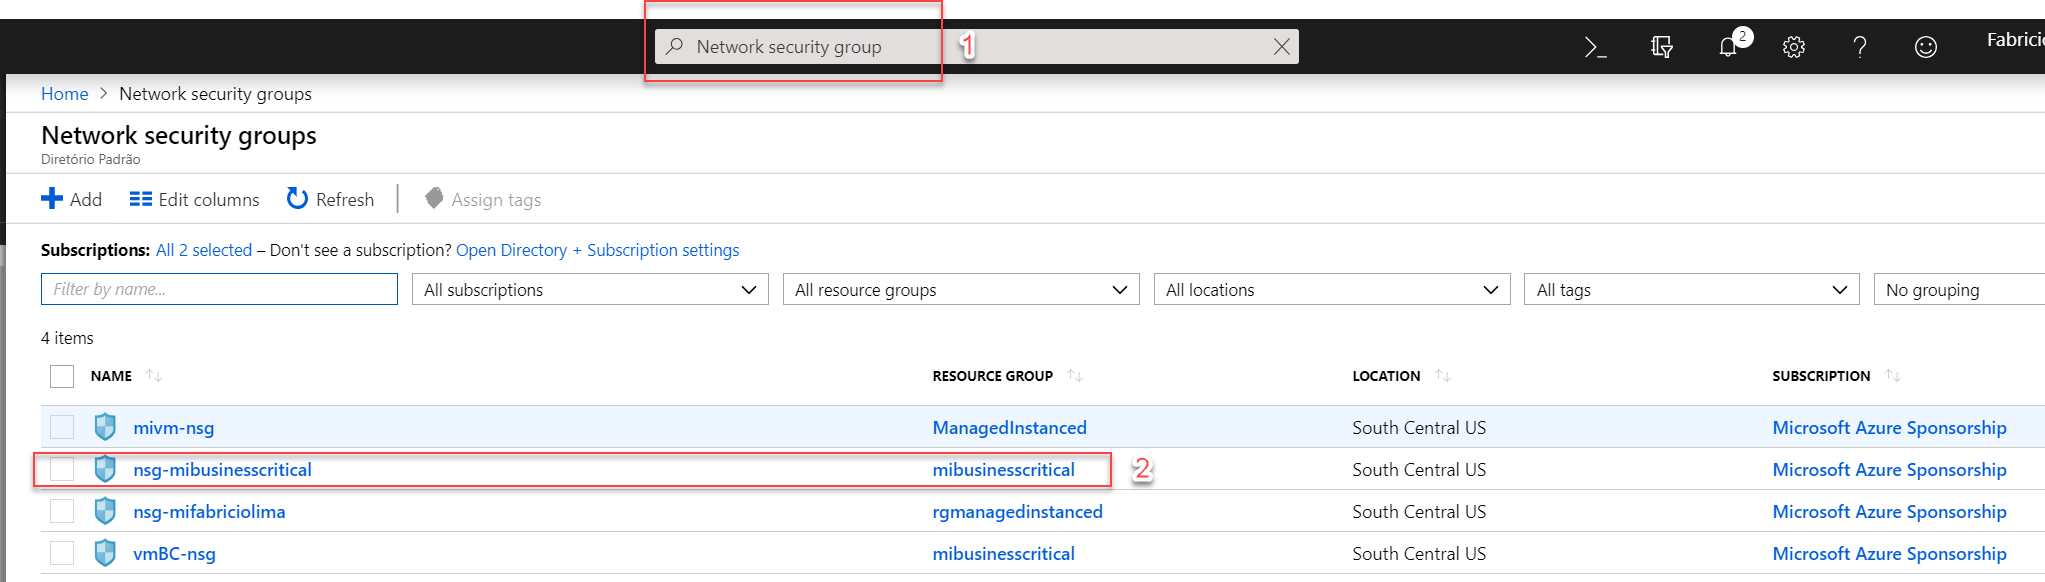Image resolution: width=2045 pixels, height=582 pixels.
Task: Click the Refresh button
Action: [x=331, y=200]
